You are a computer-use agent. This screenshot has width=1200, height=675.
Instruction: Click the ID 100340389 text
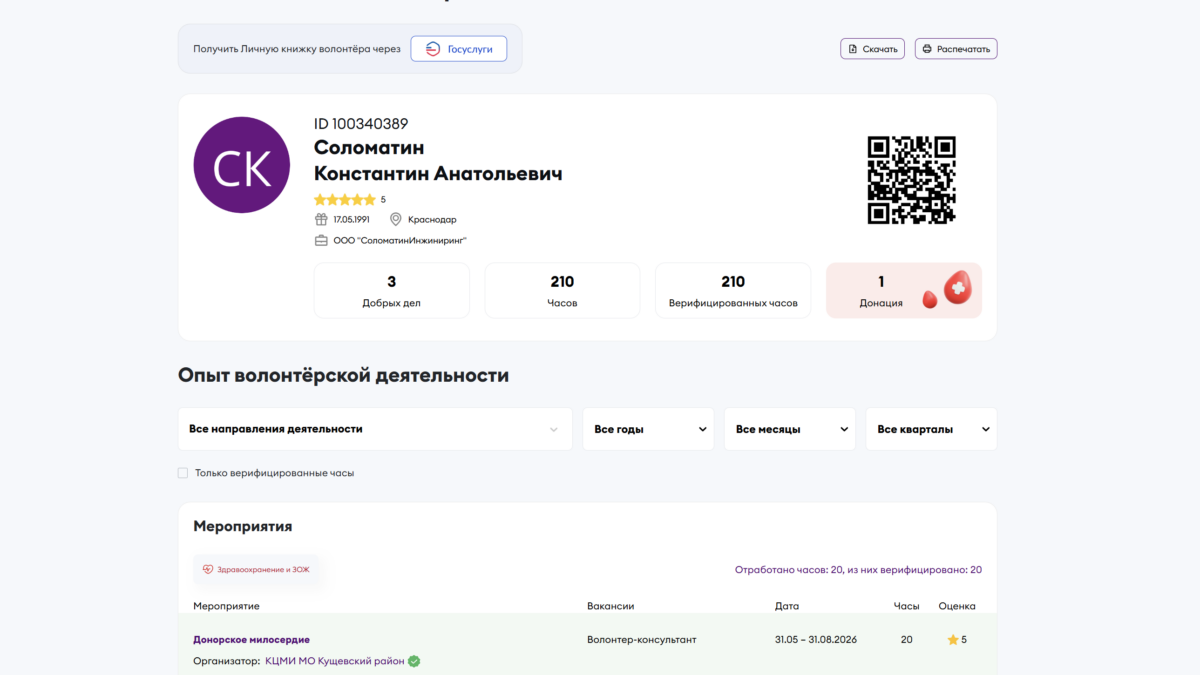point(361,124)
